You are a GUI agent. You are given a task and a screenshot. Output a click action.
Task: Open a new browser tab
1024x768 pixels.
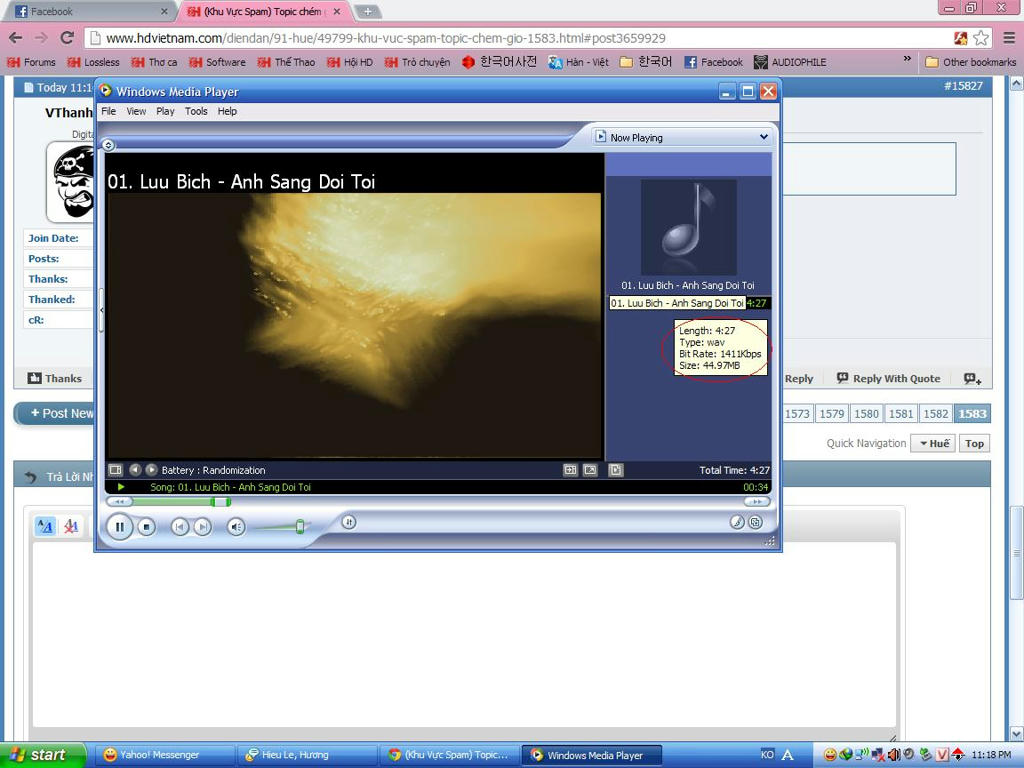pos(368,11)
